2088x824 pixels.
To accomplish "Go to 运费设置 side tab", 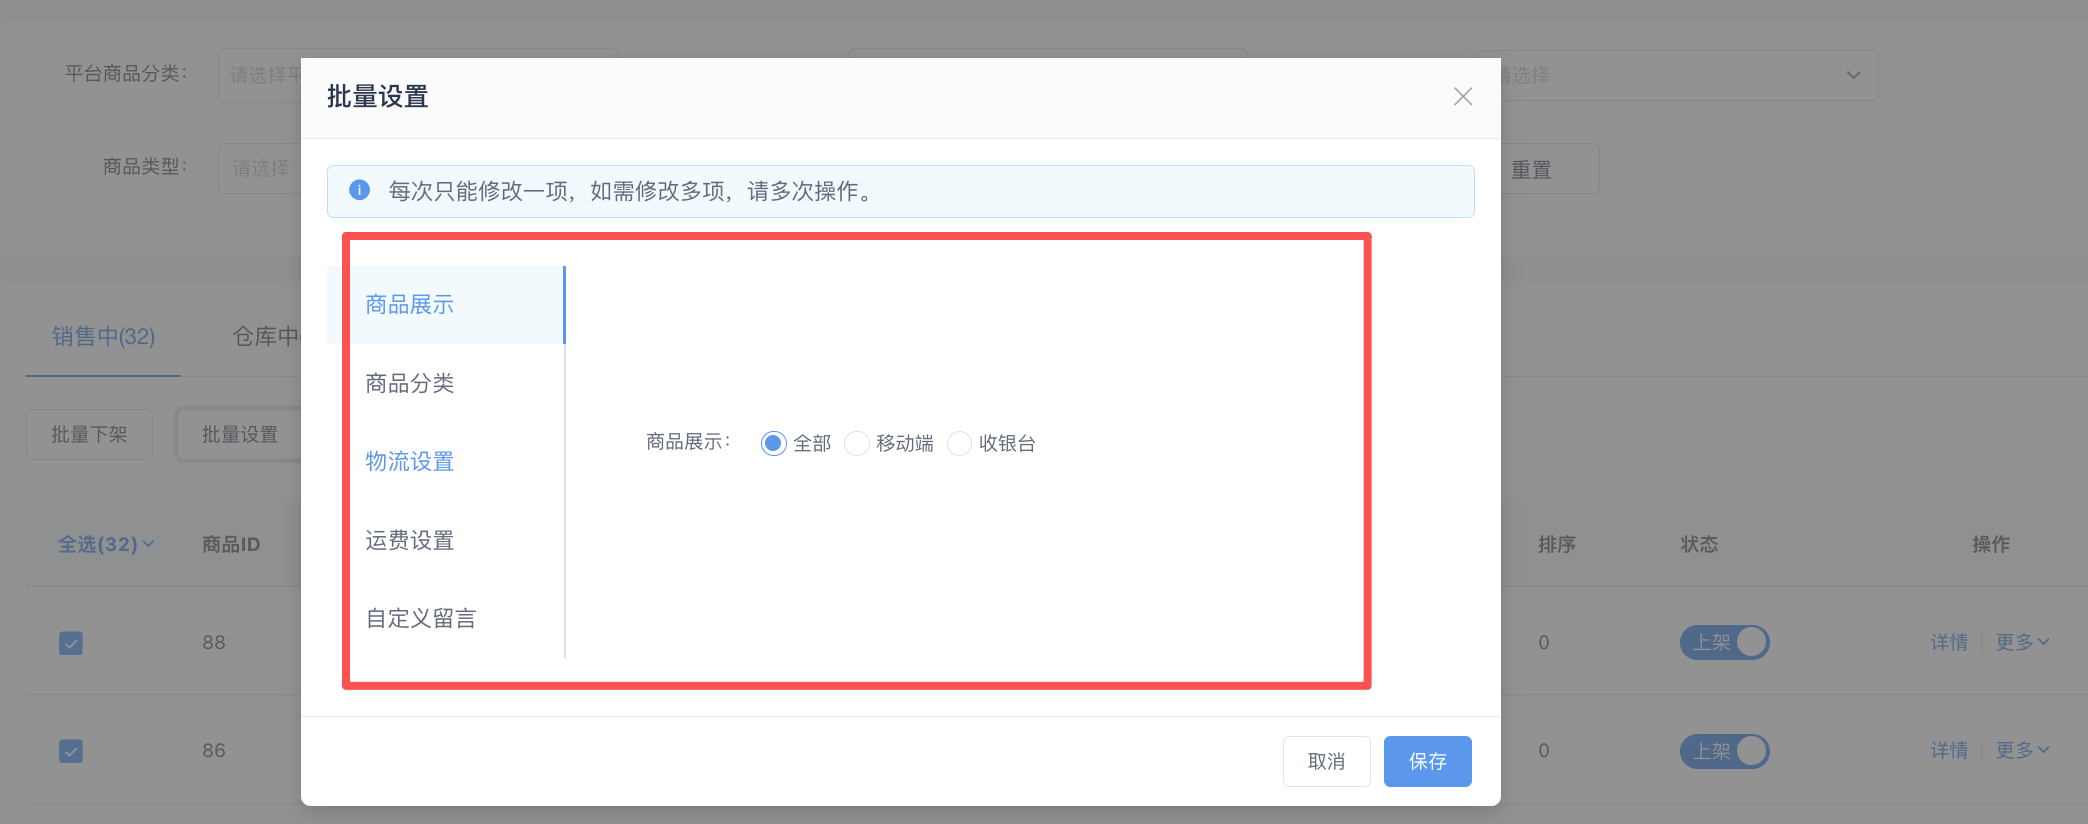I will point(446,540).
